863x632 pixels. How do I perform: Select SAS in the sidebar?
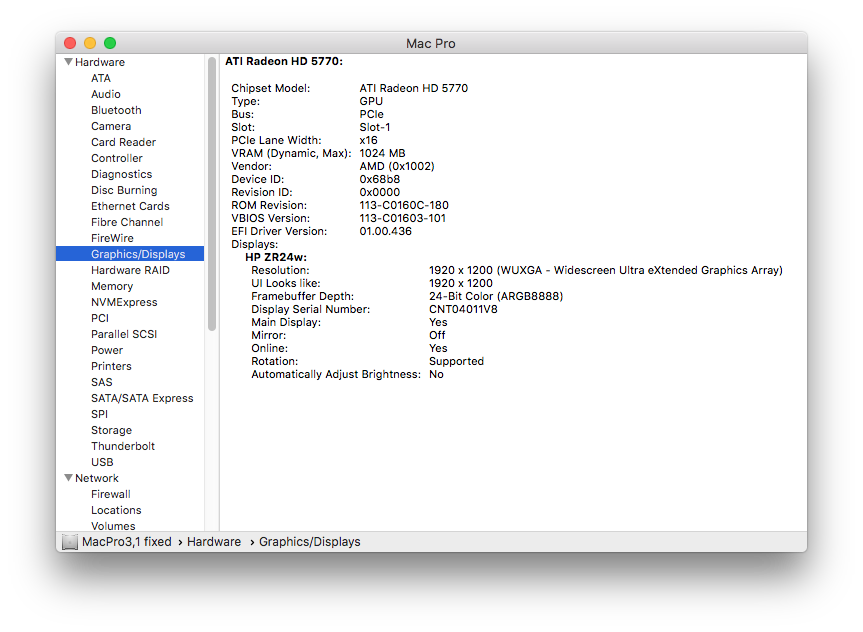[101, 382]
